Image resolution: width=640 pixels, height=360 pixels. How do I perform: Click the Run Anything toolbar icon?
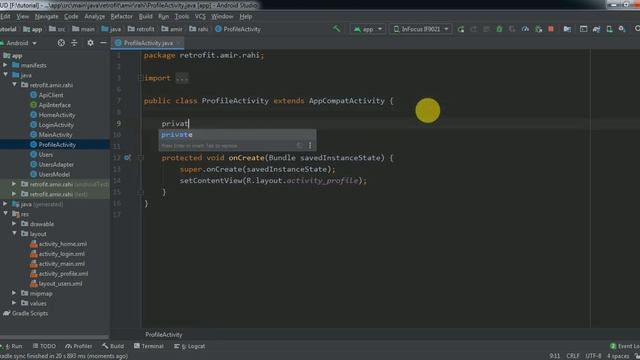click(583, 29)
